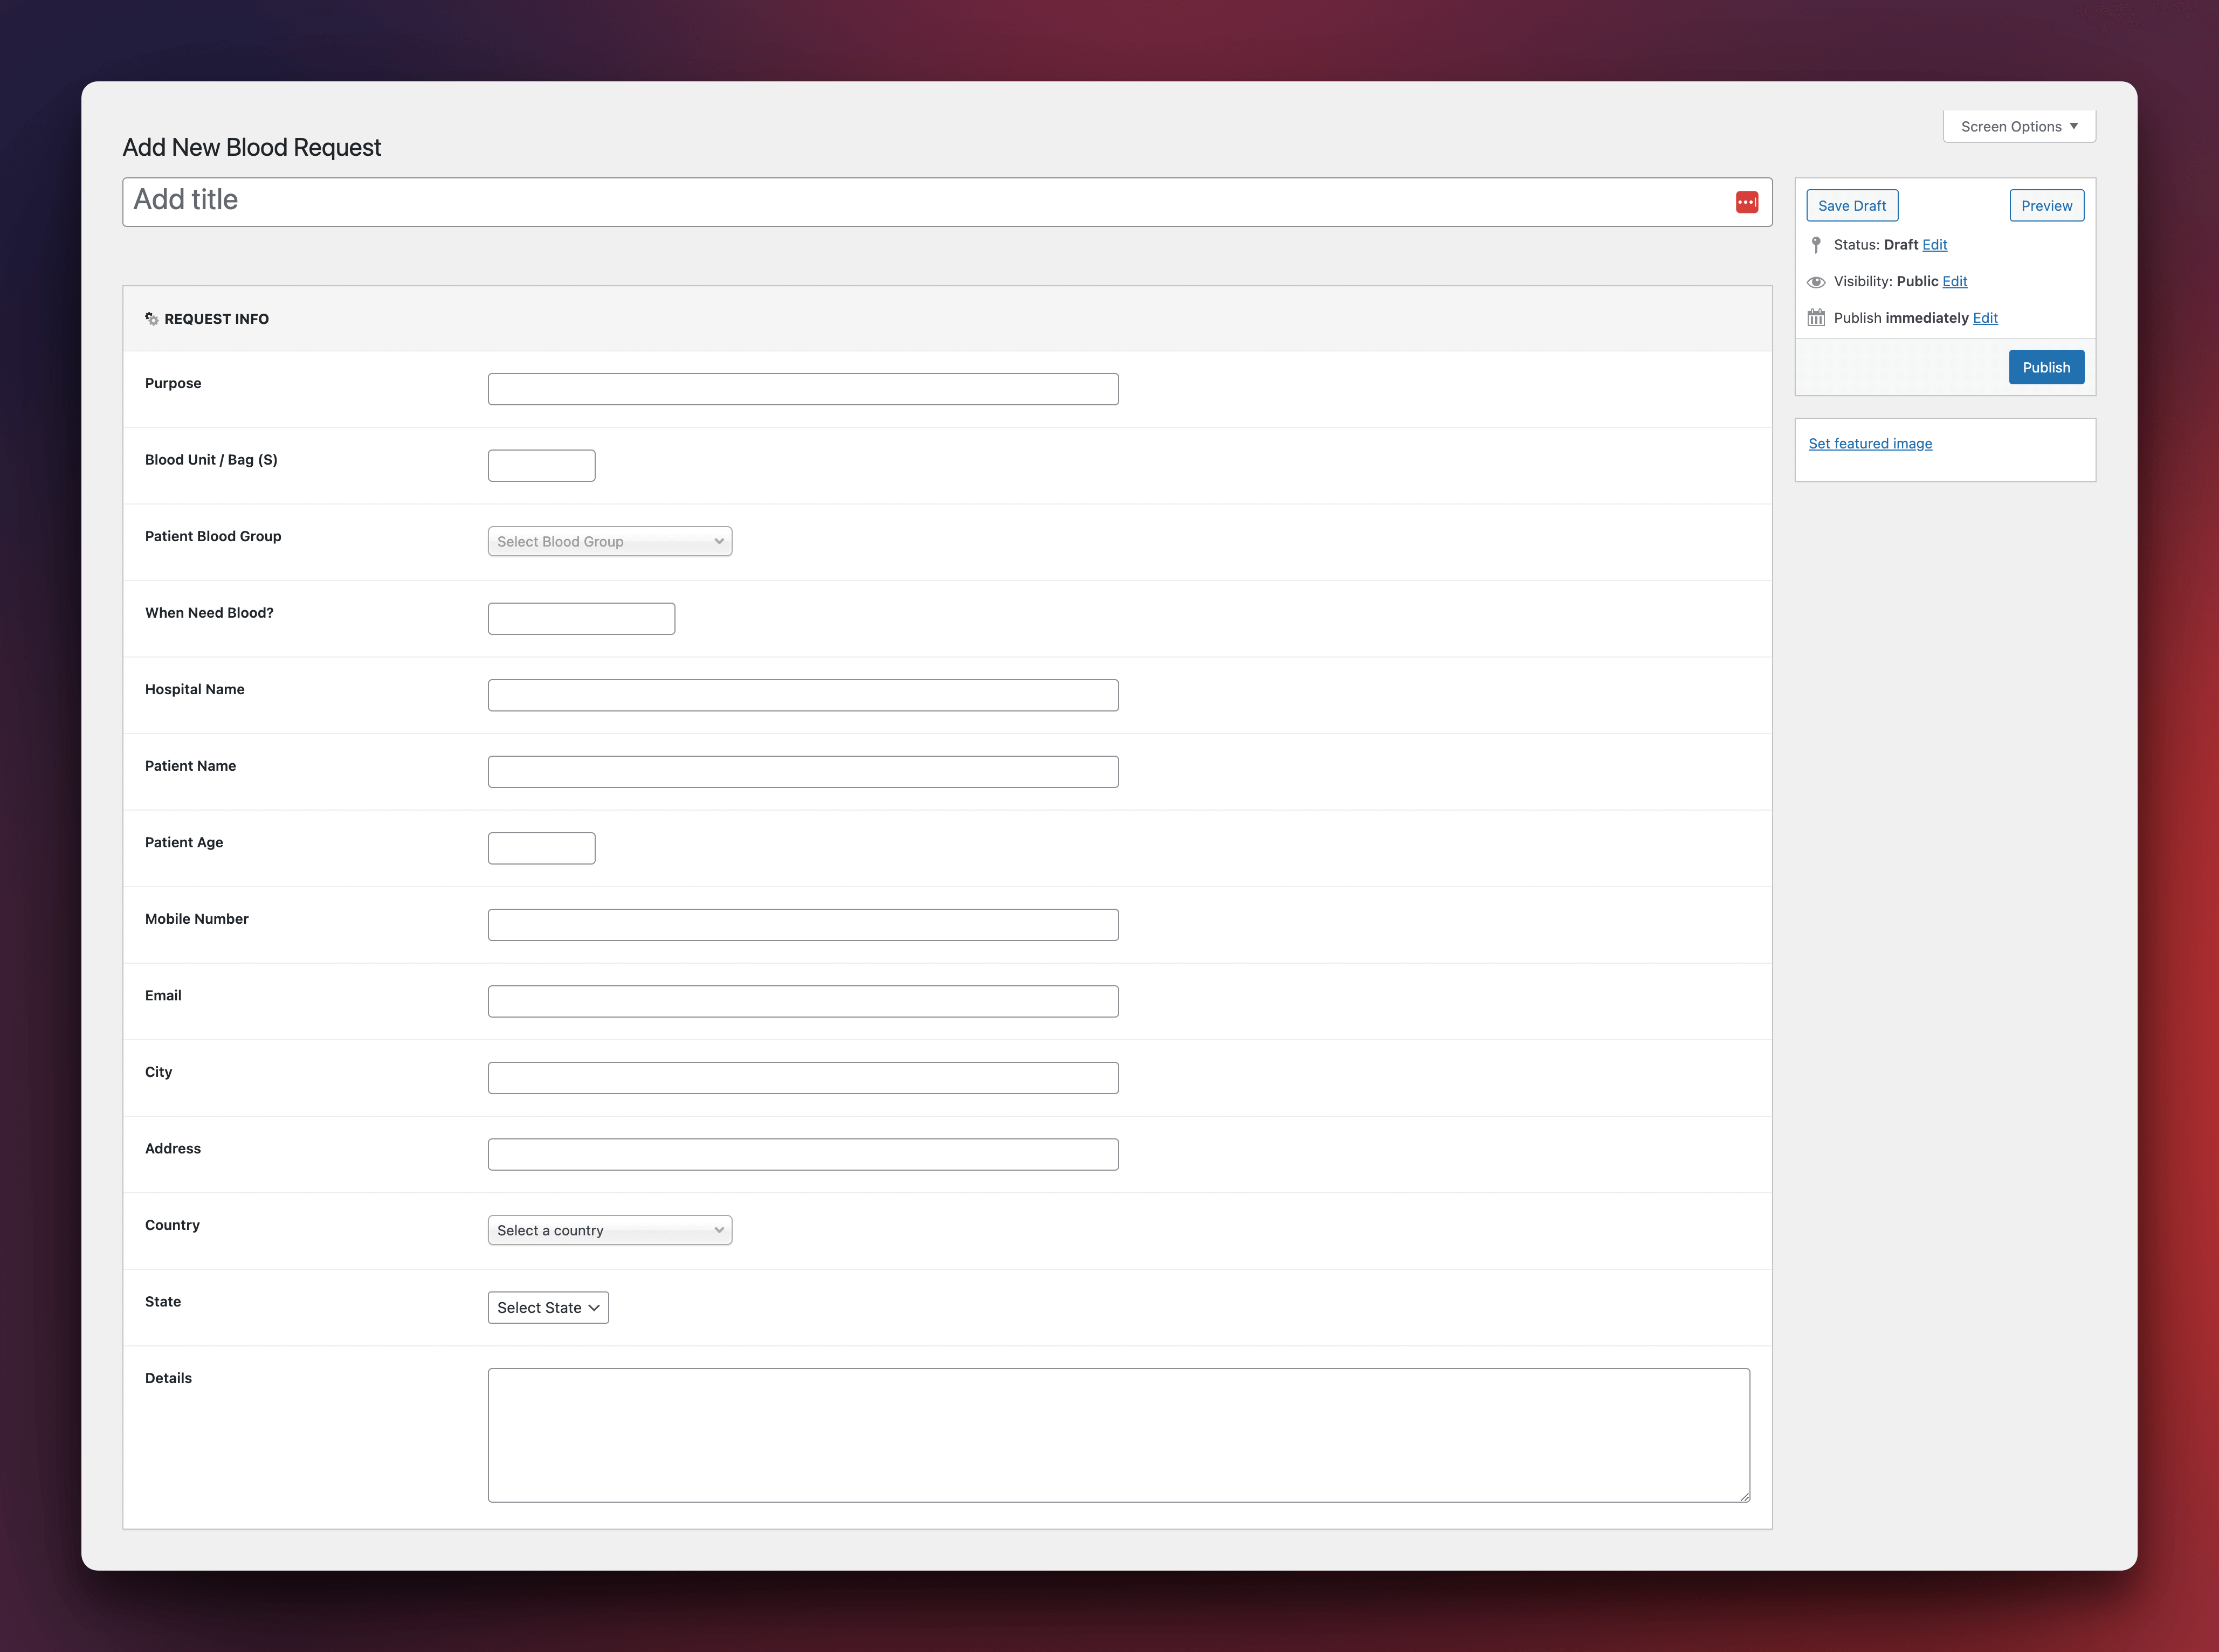Click the Purpose label

(173, 383)
